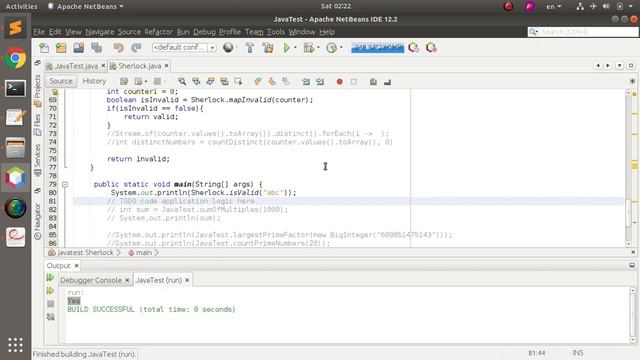Clean and Build project with broom icon
Image resolution: width=640 pixels, height=360 pixels.
(268, 48)
